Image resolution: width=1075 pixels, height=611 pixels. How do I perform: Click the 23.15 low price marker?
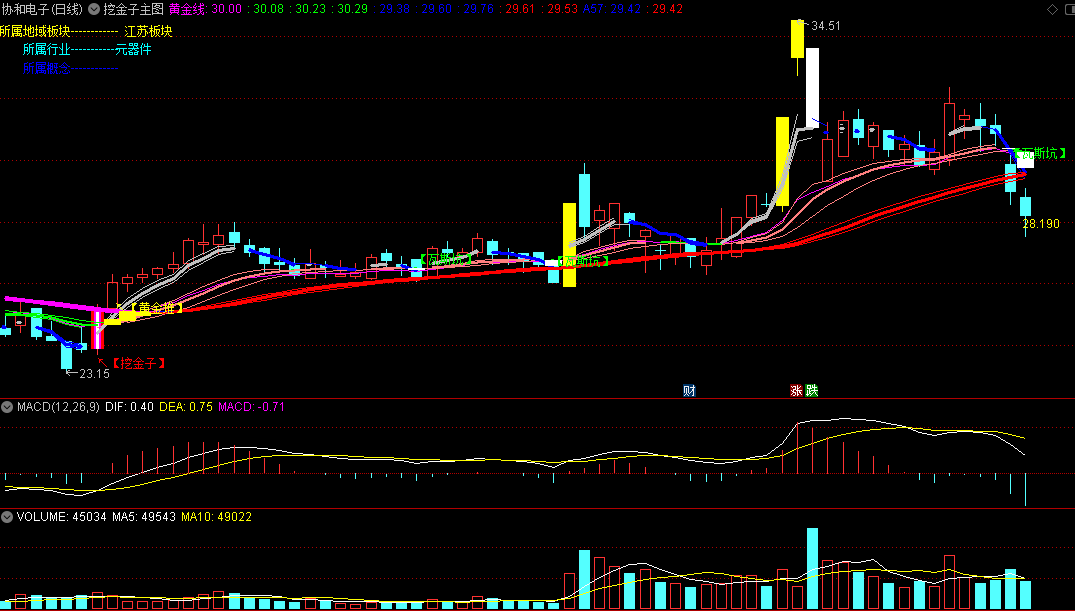(x=94, y=374)
